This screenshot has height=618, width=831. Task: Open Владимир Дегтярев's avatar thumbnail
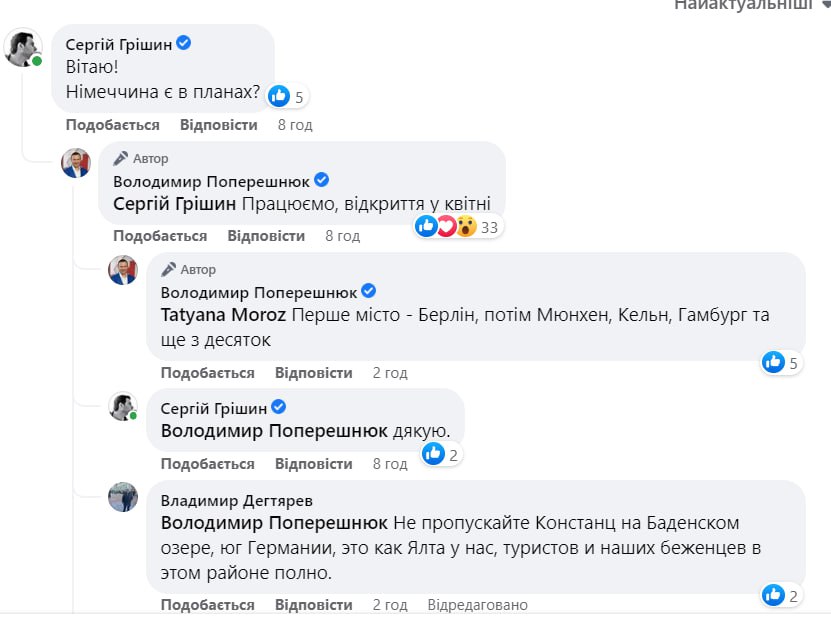coord(123,500)
